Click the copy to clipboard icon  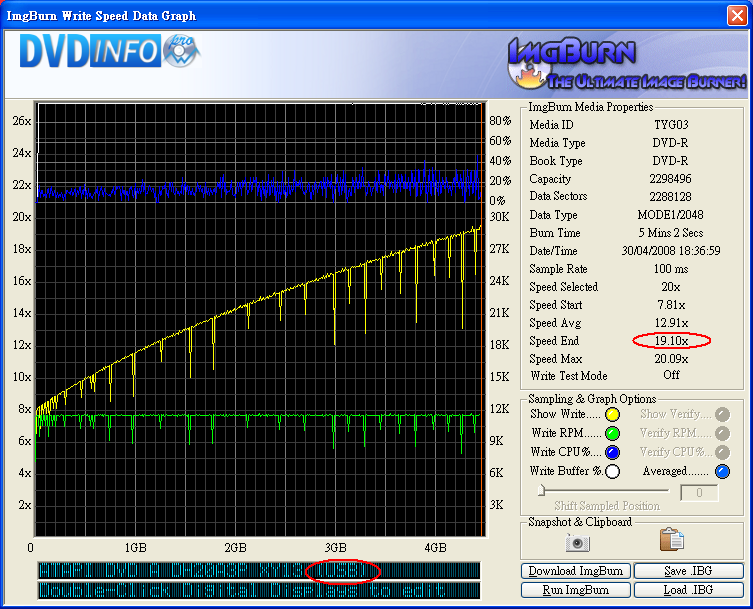[672, 540]
